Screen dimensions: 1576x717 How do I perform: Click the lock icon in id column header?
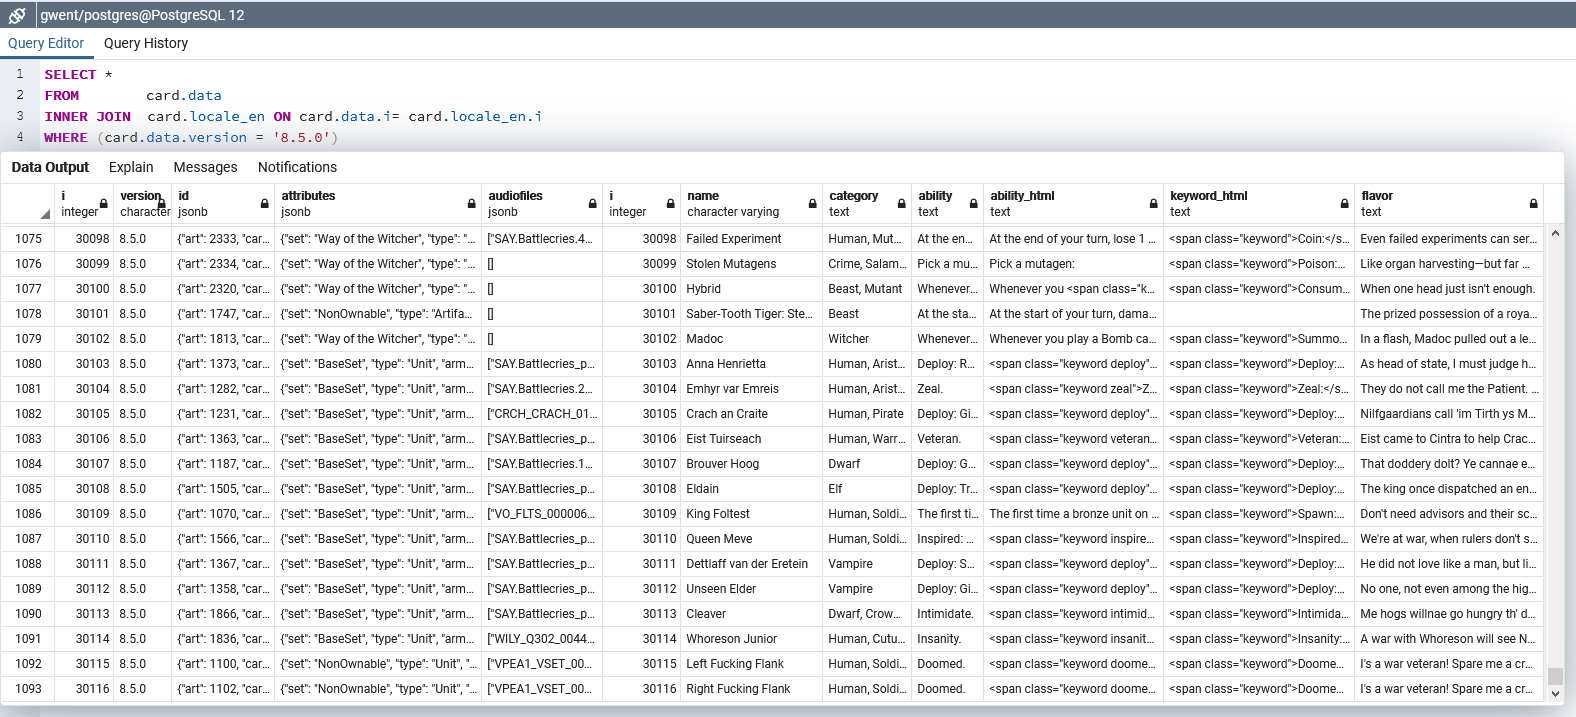click(265, 204)
